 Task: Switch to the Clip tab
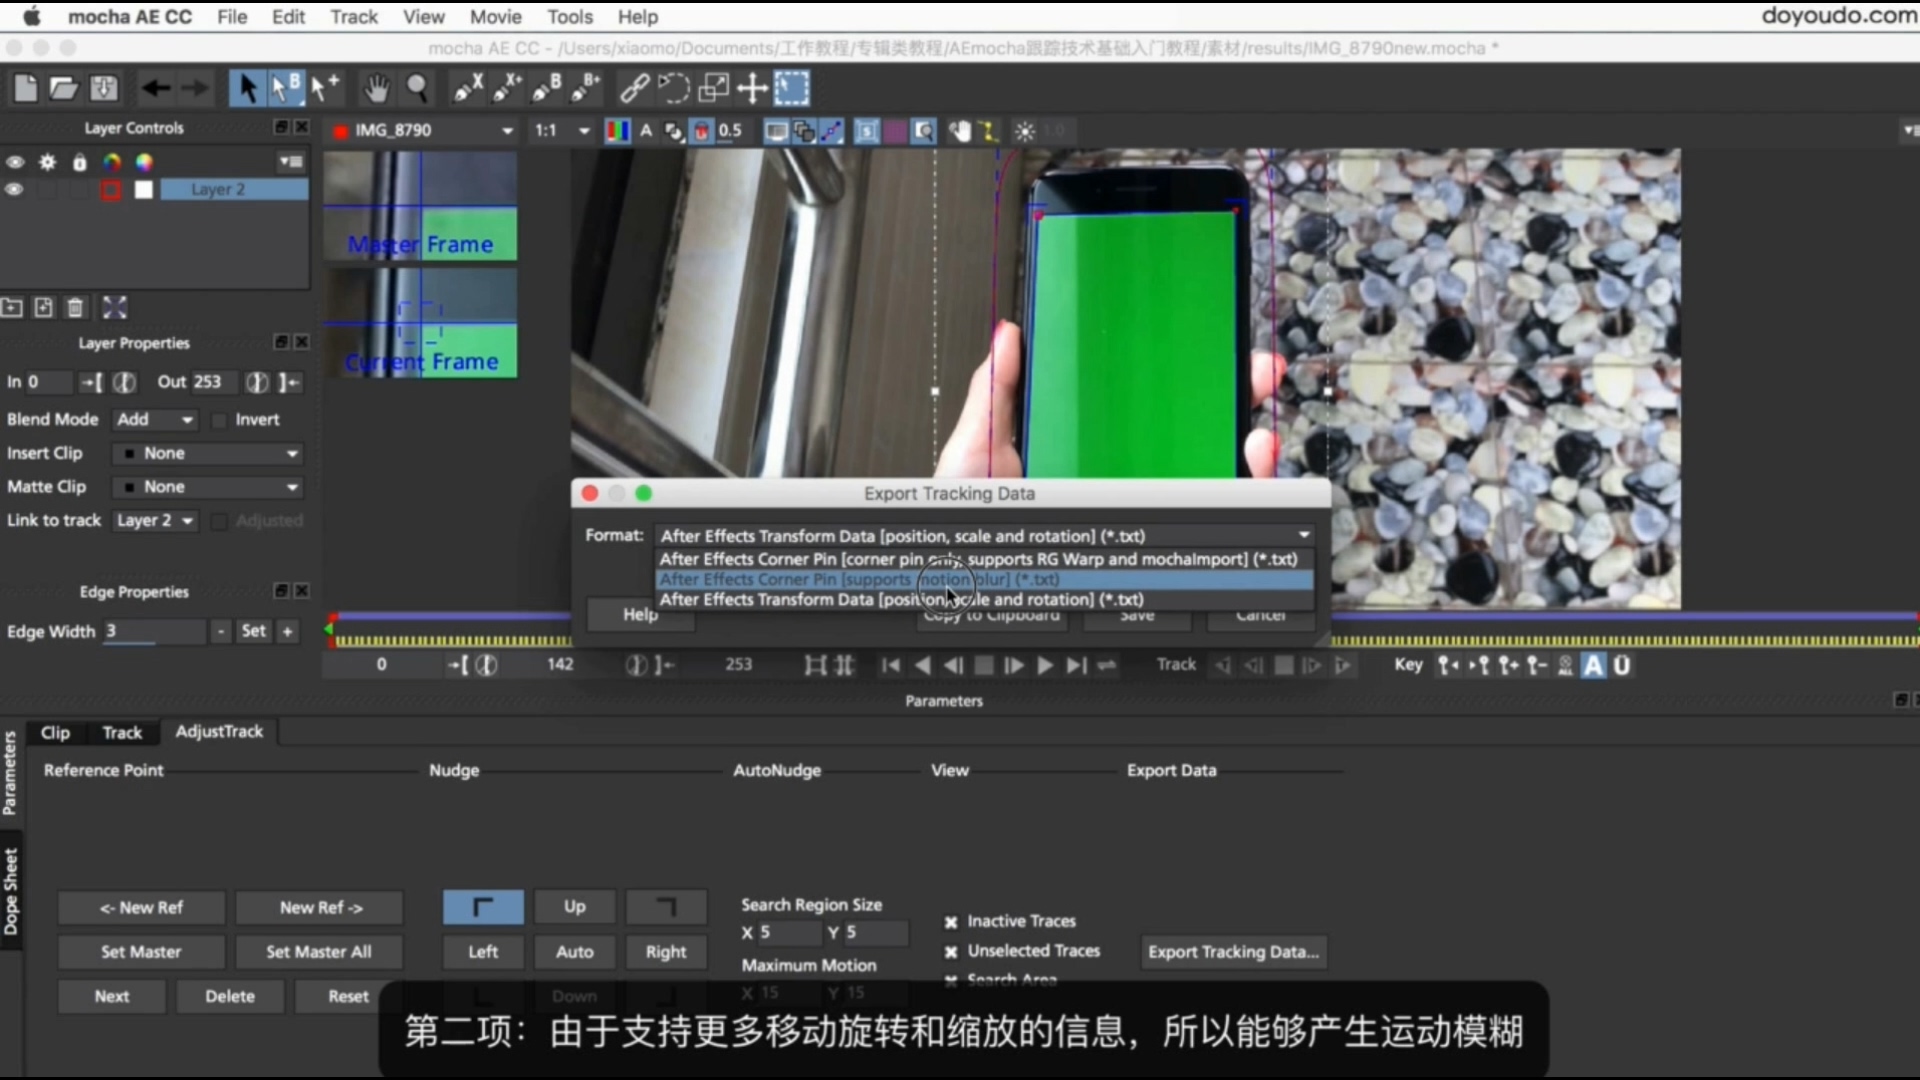click(x=55, y=733)
